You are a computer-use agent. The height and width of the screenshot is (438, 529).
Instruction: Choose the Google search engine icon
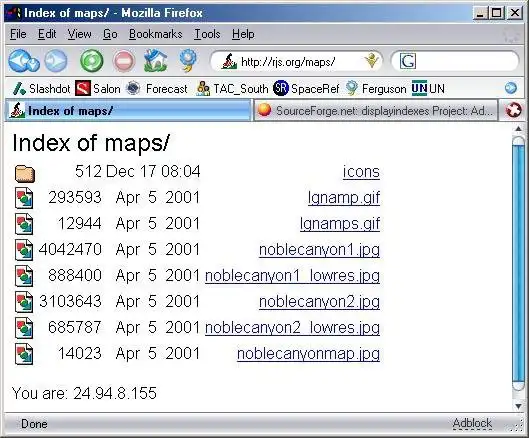coord(408,61)
